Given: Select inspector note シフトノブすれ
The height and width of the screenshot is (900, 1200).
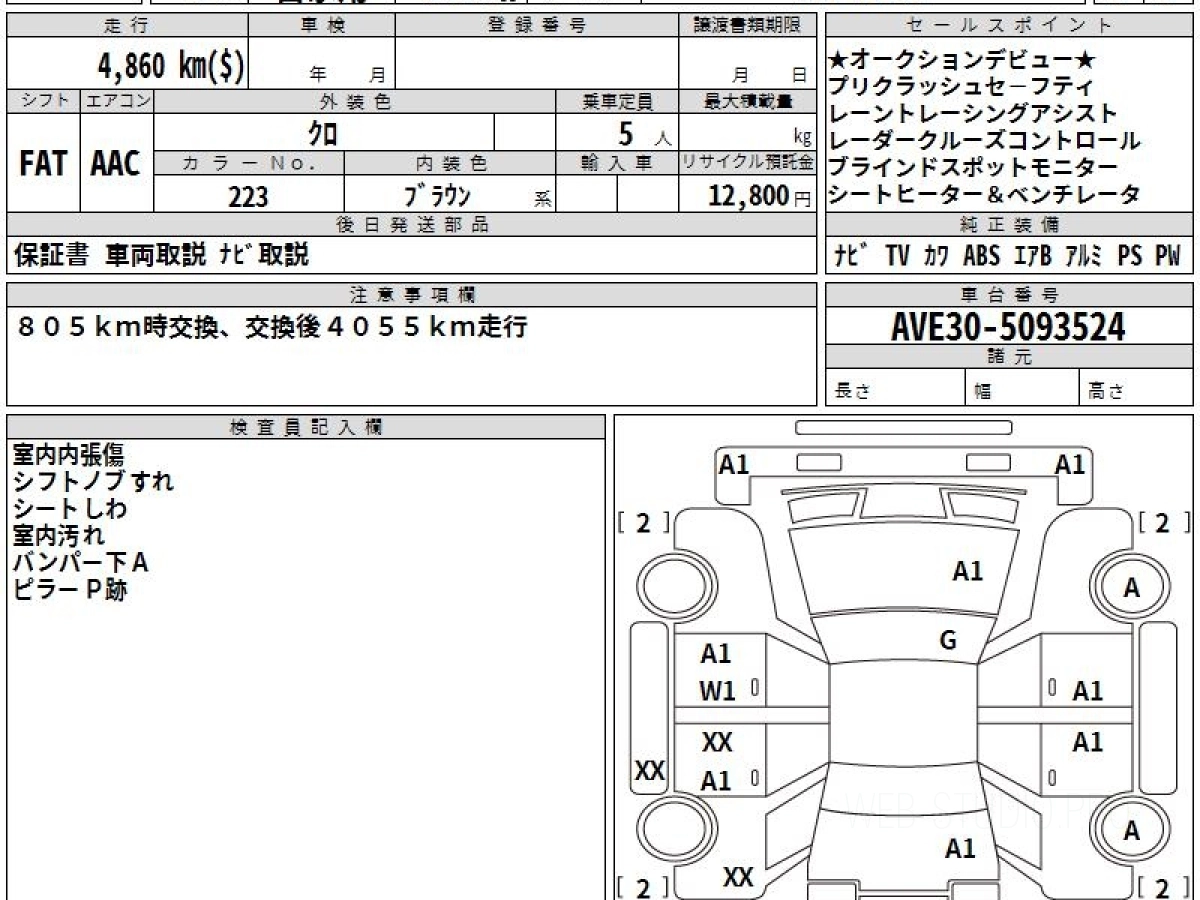Looking at the screenshot, I should (94, 482).
